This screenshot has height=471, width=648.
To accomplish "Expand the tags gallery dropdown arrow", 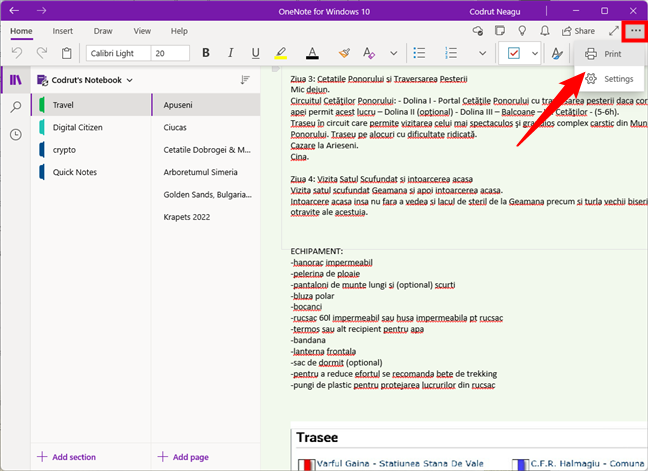I will [534, 53].
